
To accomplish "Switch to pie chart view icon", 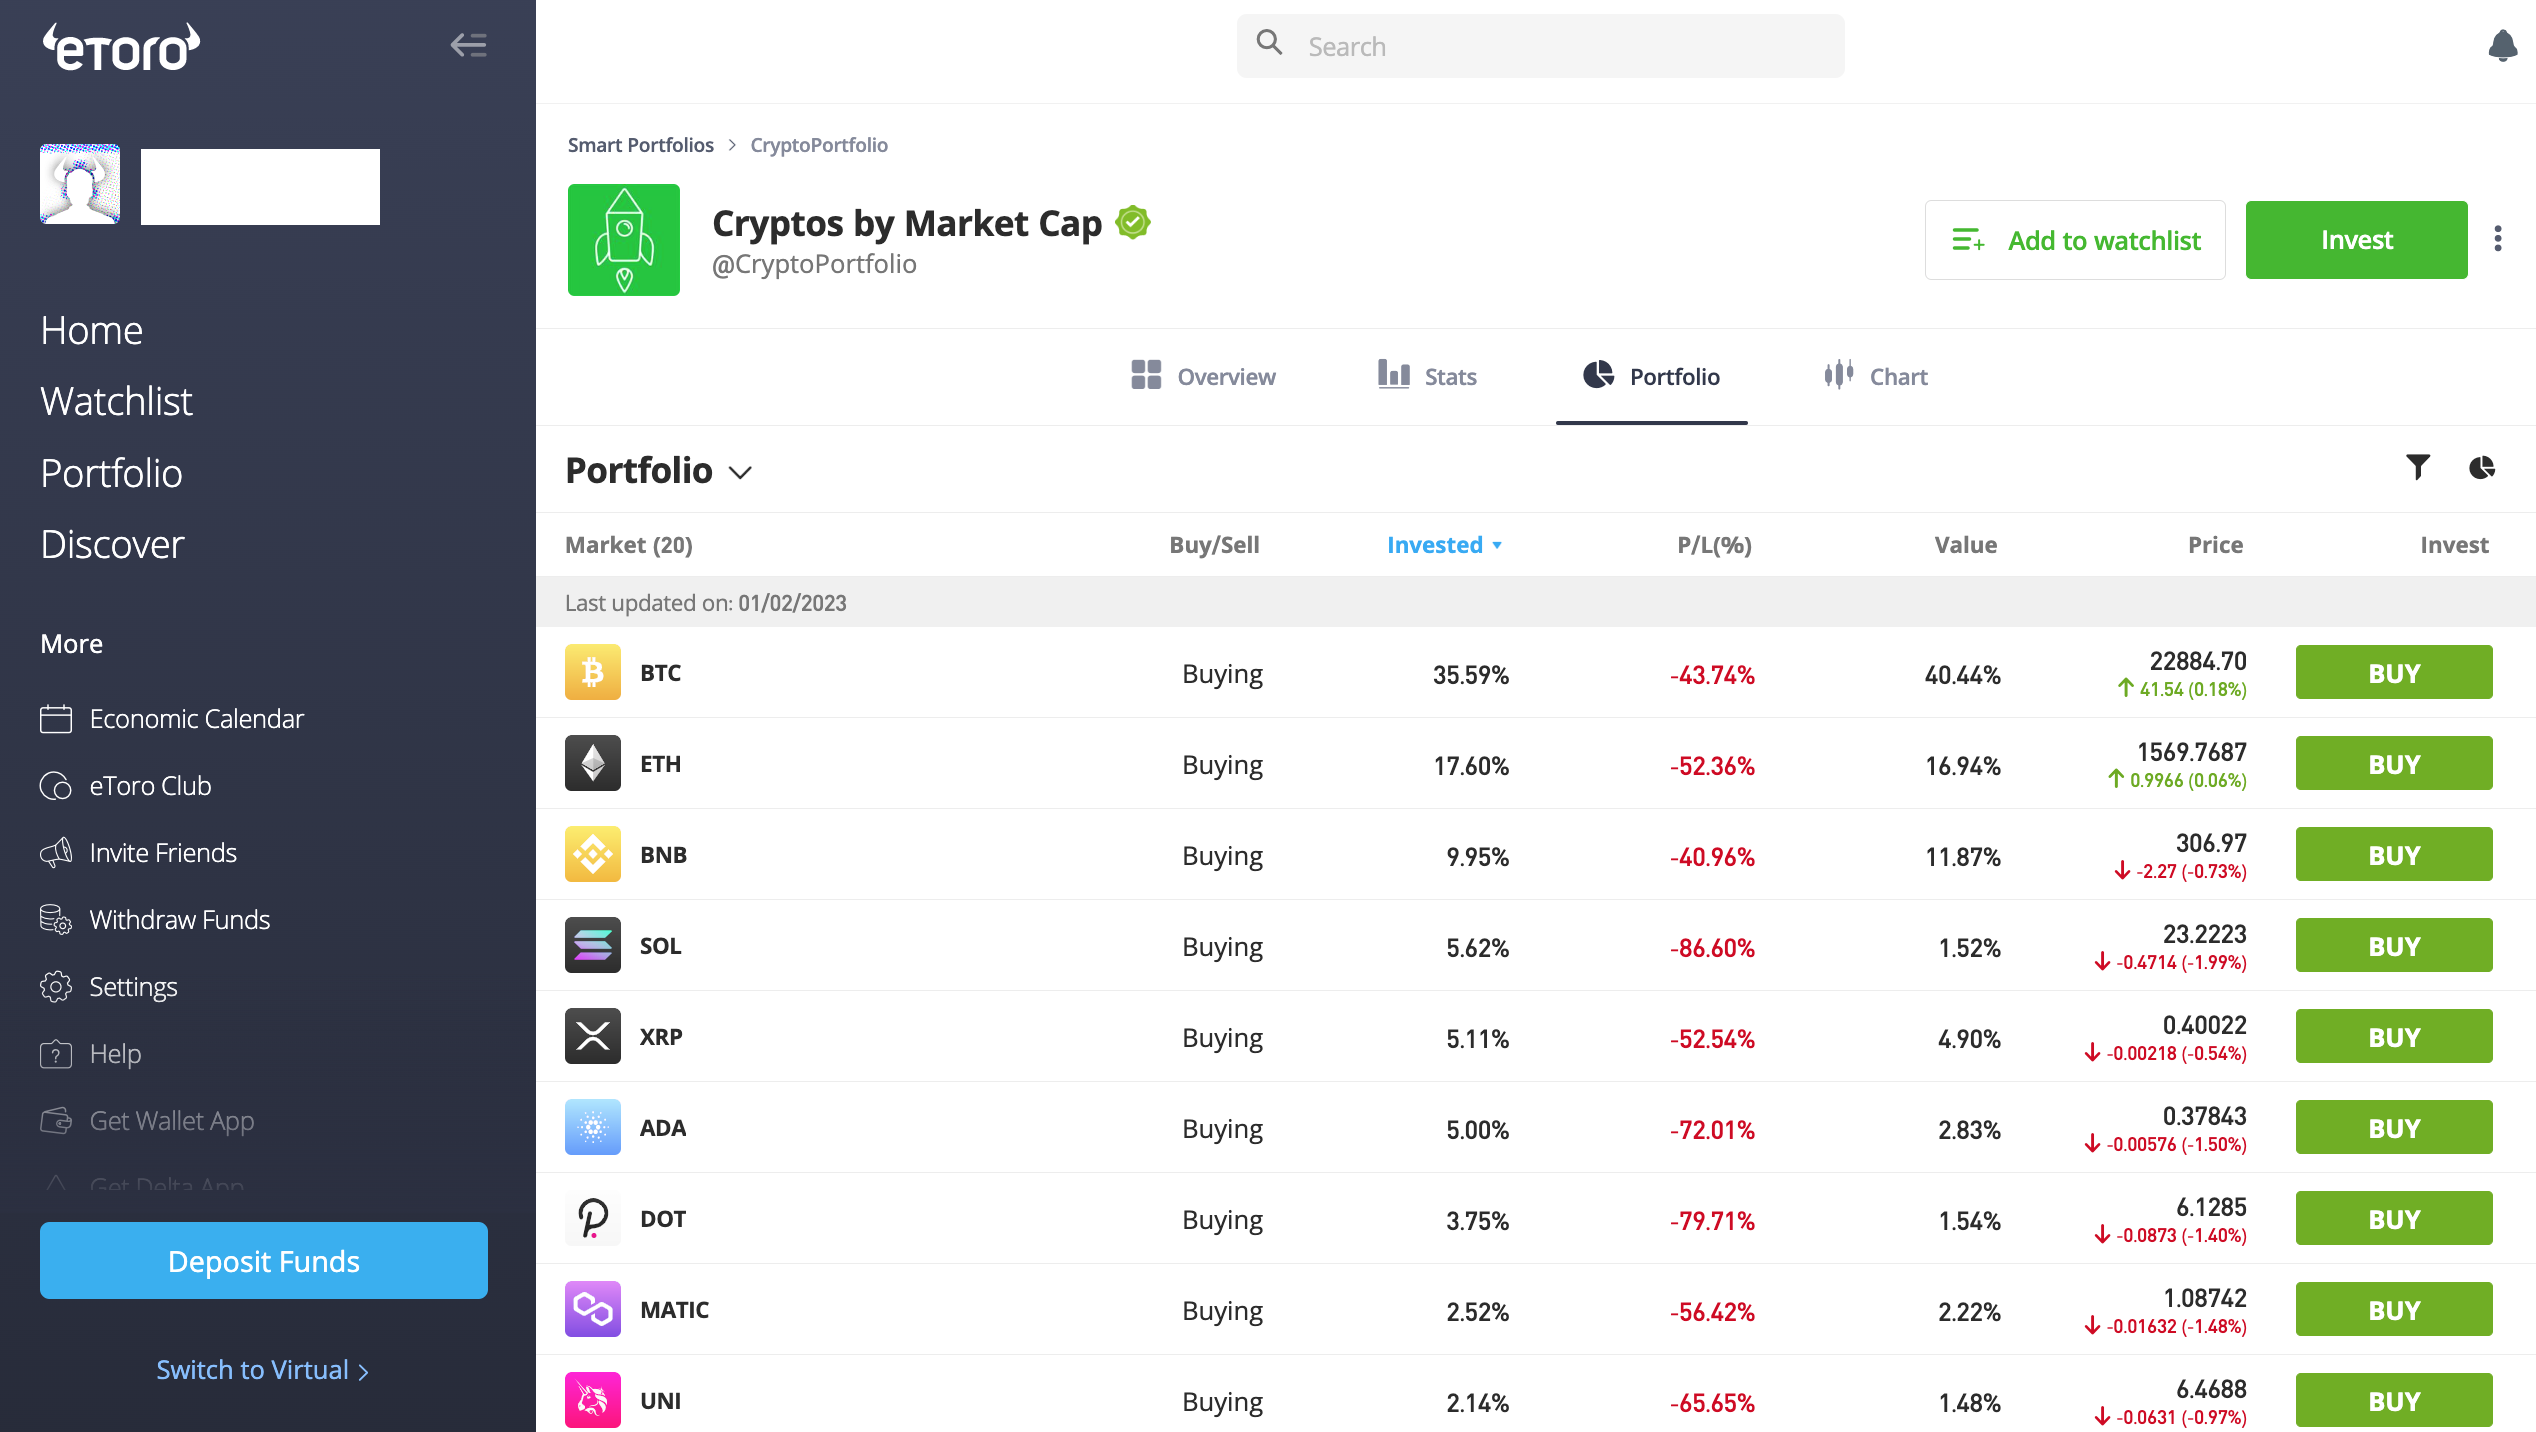I will (2482, 468).
